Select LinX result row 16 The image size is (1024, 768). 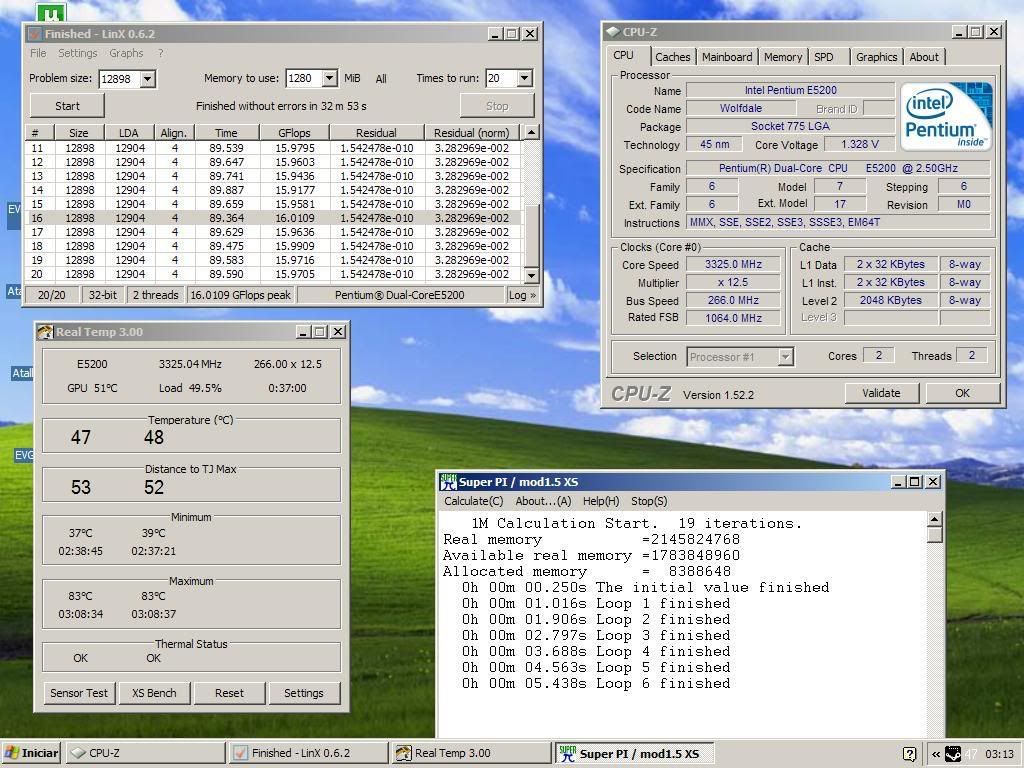274,218
